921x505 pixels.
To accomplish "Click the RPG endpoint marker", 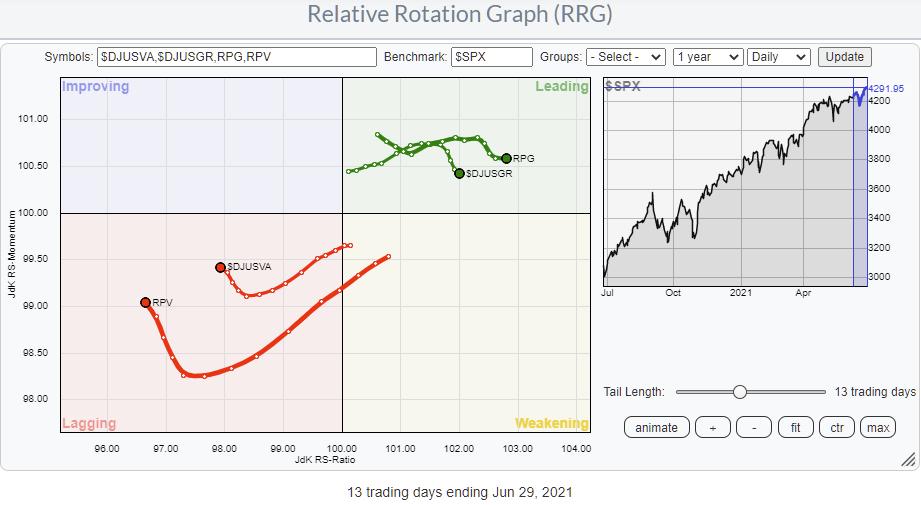I will pos(506,158).
